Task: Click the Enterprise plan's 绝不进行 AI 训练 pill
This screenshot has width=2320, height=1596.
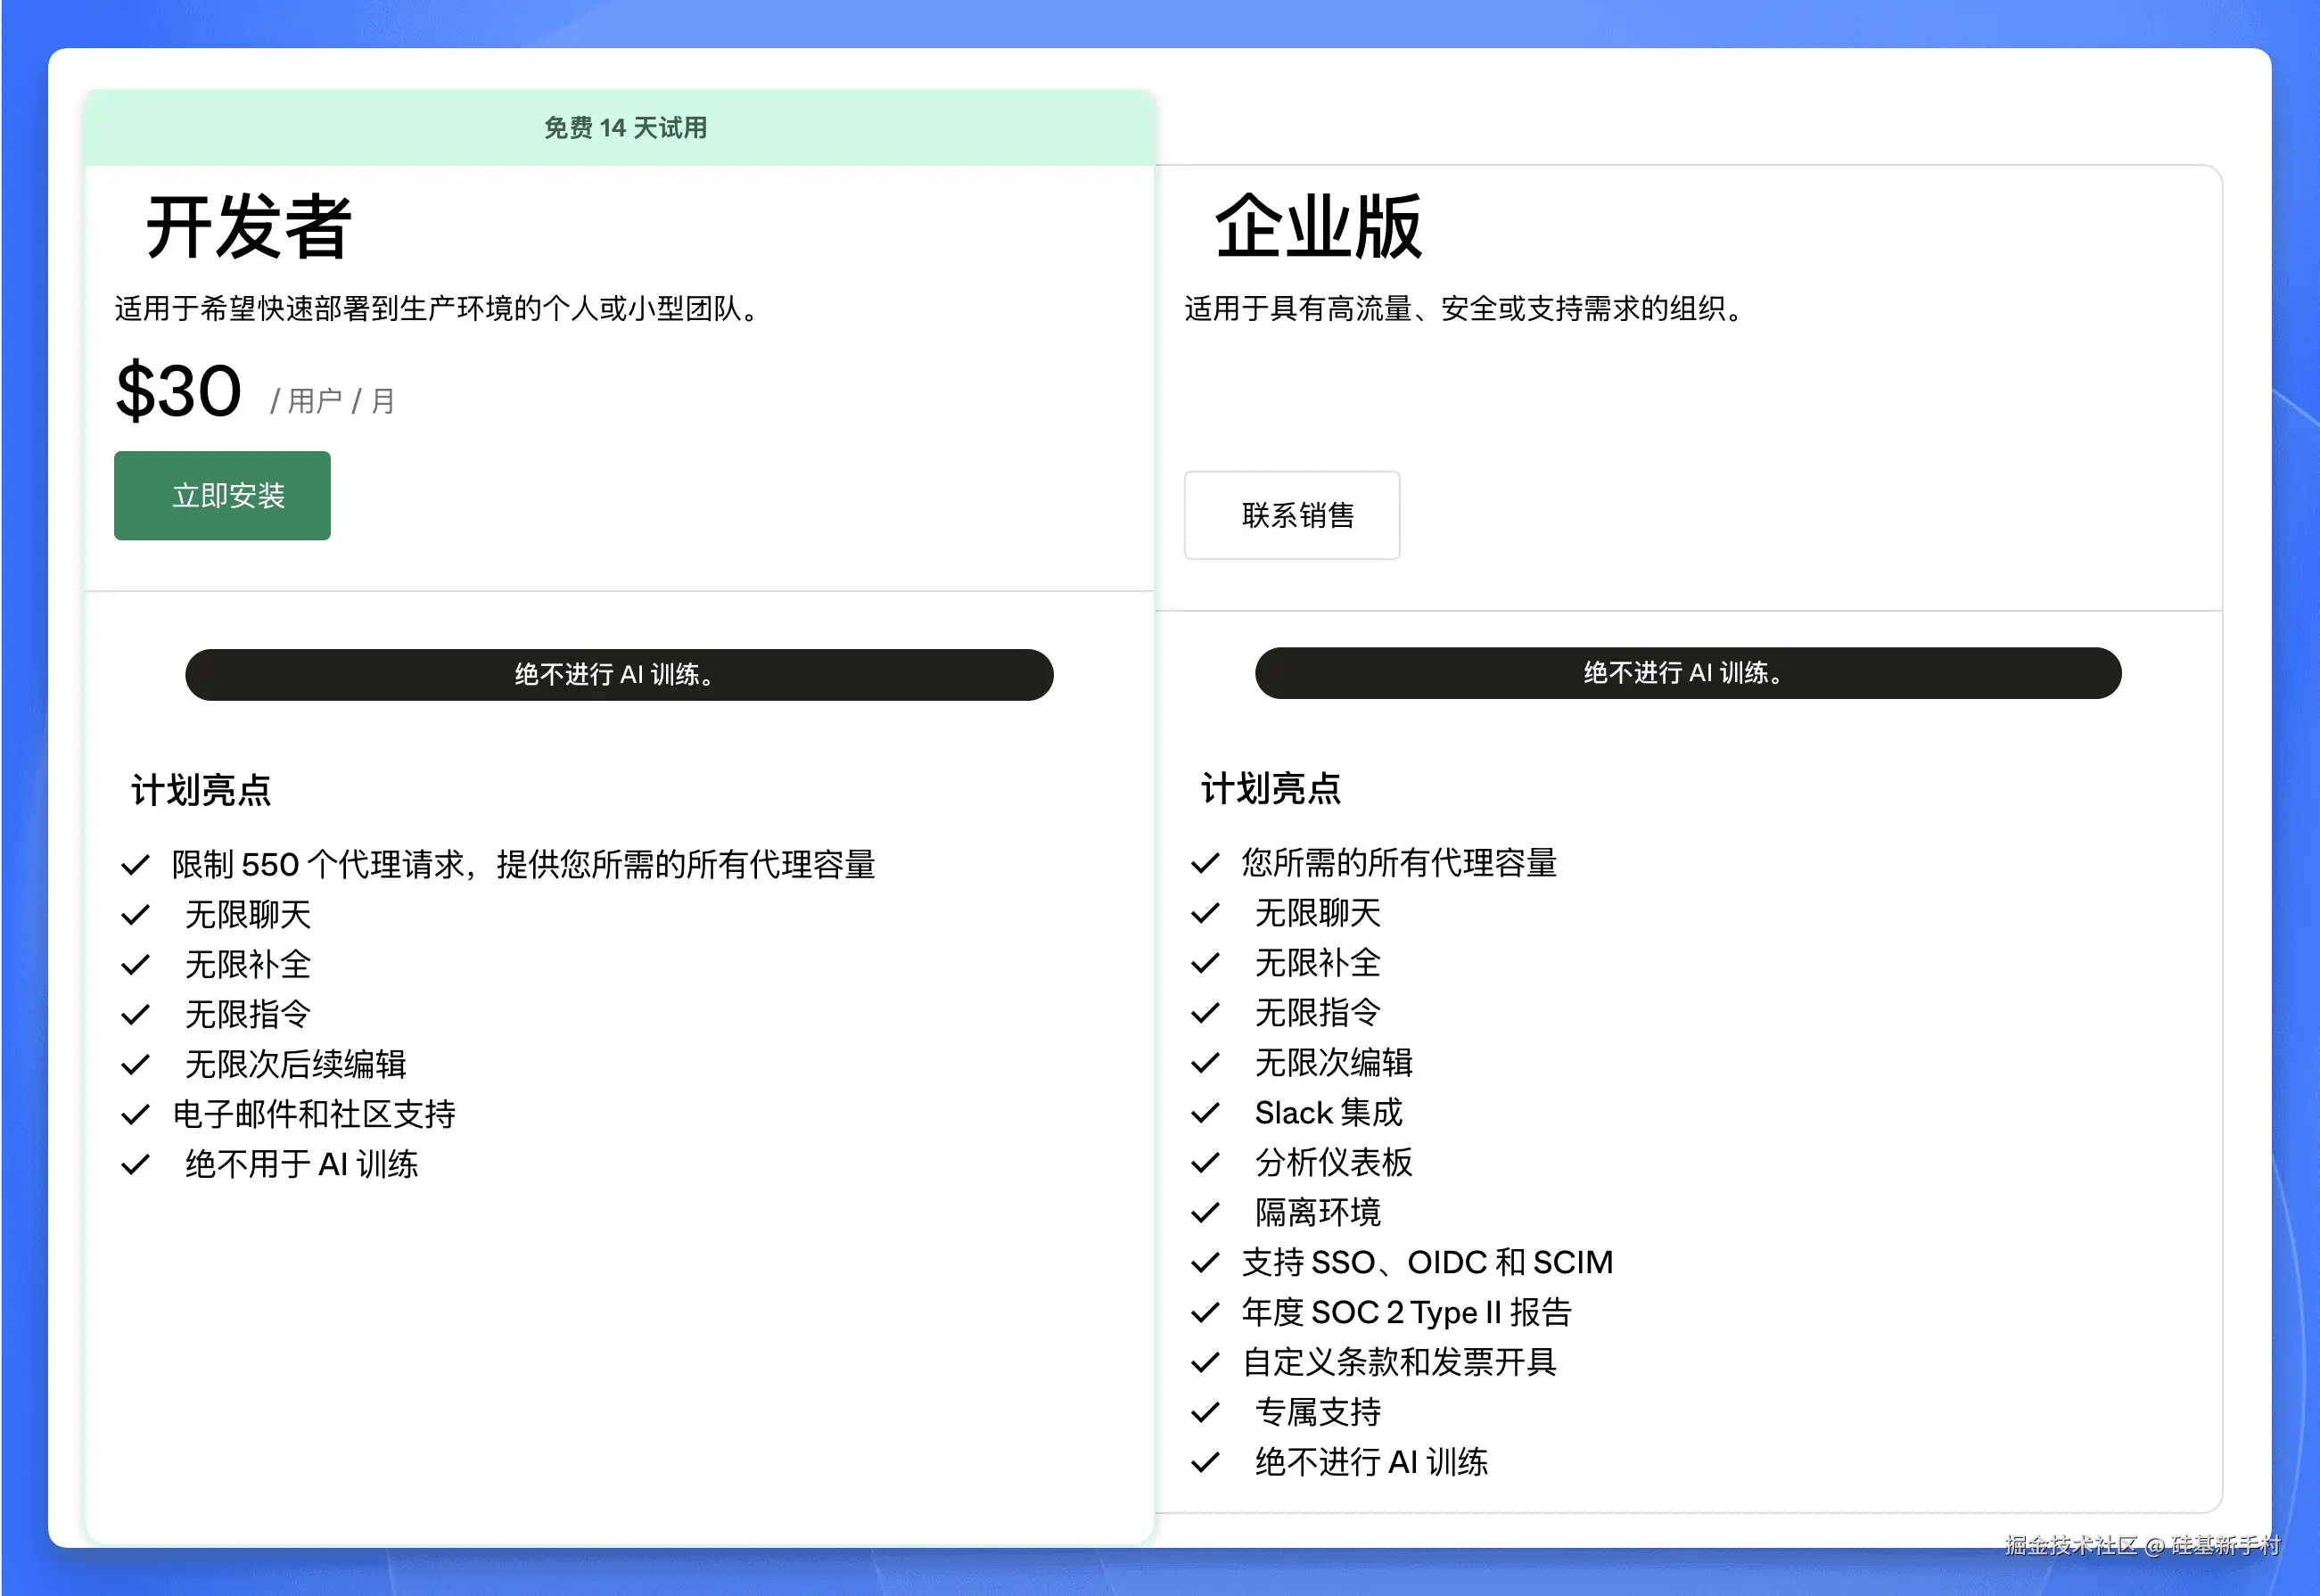Action: pos(1688,673)
